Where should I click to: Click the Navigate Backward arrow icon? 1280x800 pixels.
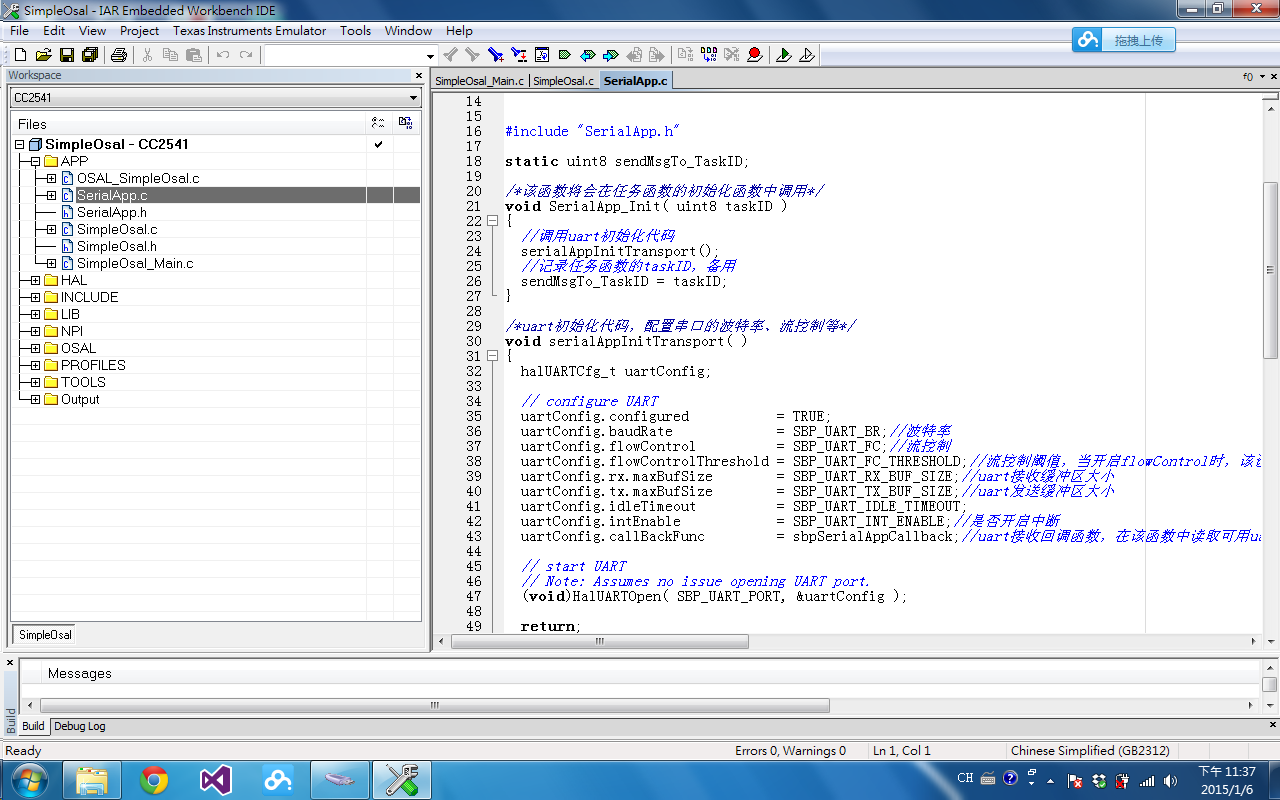588,55
